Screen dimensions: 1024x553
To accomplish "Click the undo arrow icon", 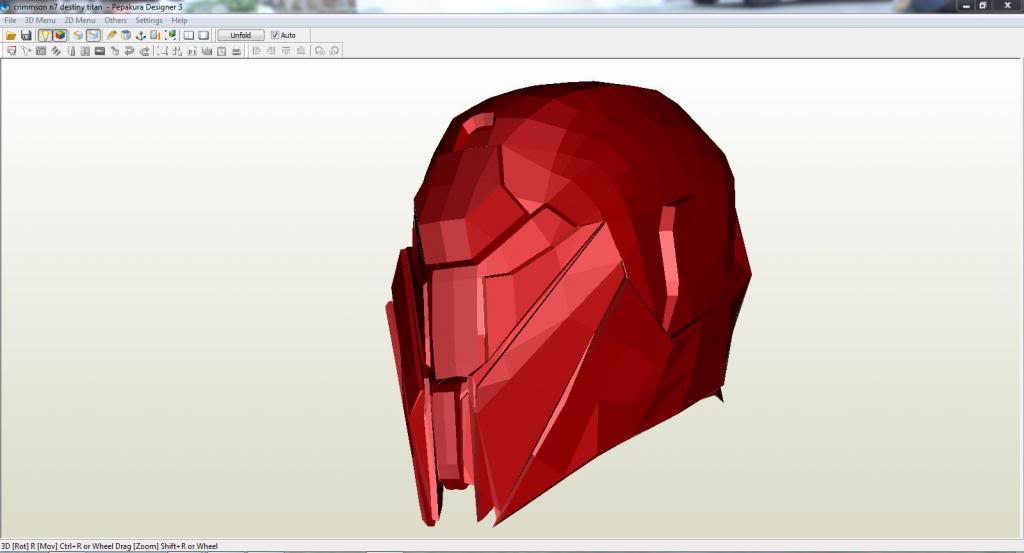I will pos(129,51).
